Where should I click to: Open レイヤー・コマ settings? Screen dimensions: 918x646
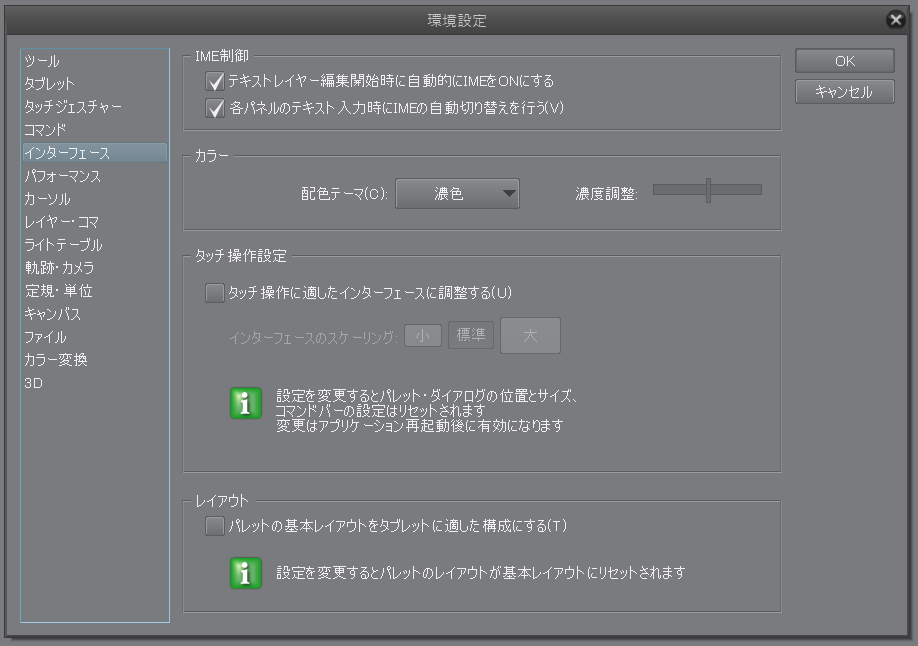pyautogui.click(x=95, y=222)
